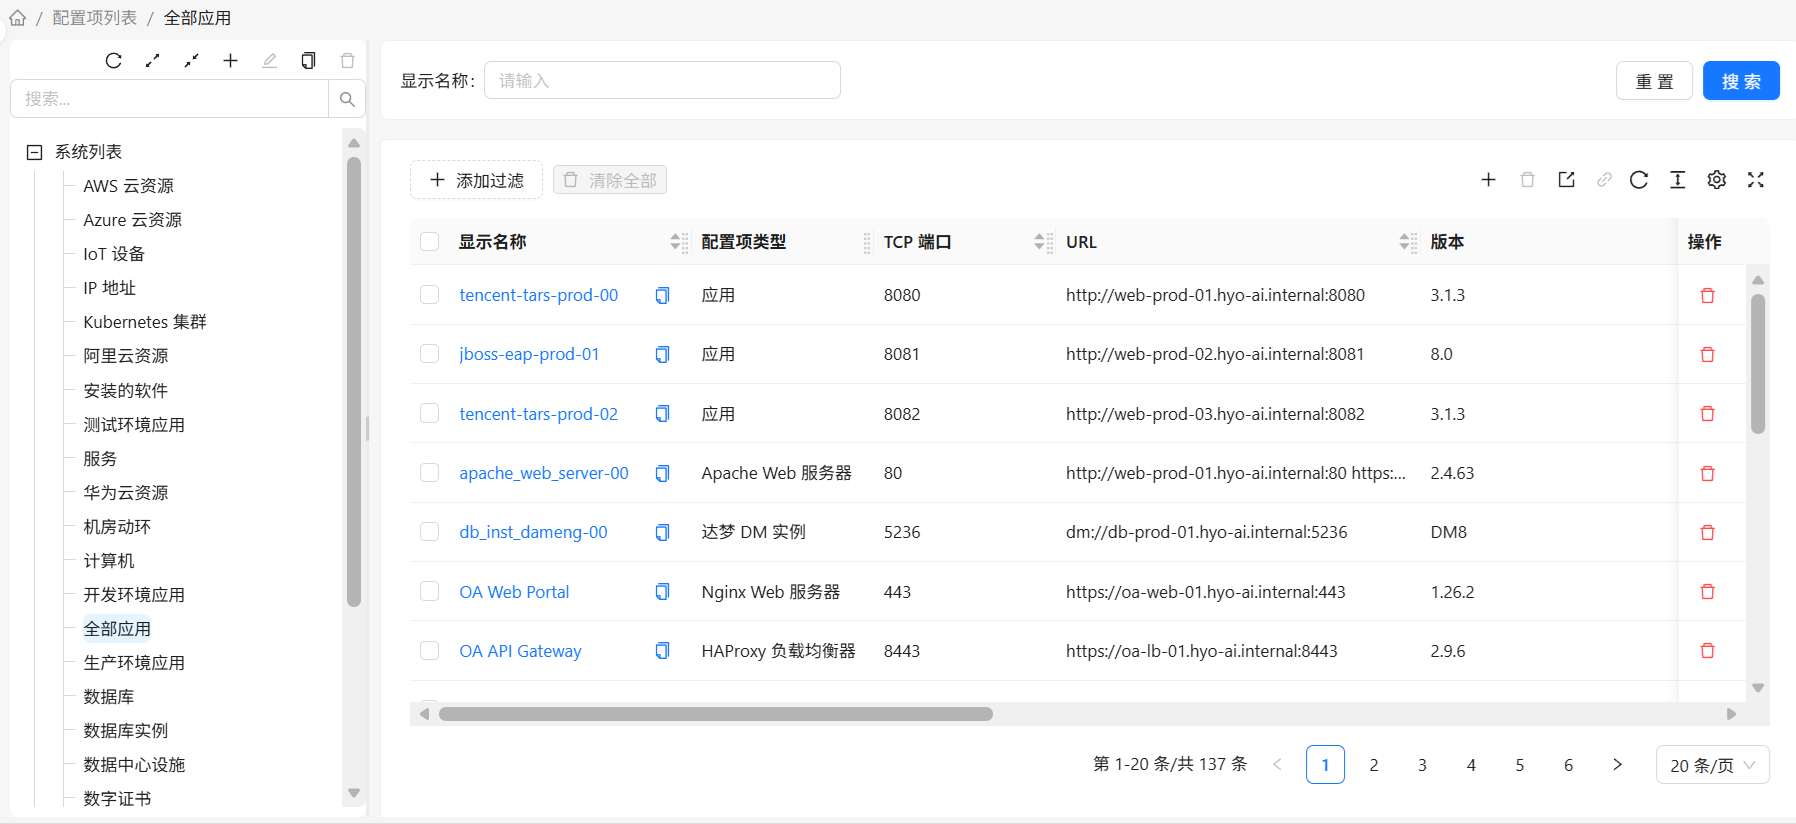Select 生产环境应用 in tree
Image resolution: width=1796 pixels, height=824 pixels.
[x=134, y=663]
